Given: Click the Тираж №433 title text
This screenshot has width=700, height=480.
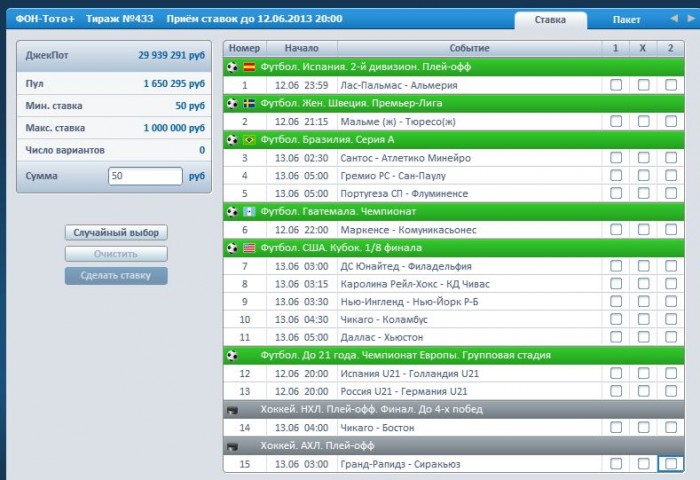Looking at the screenshot, I should pos(120,19).
